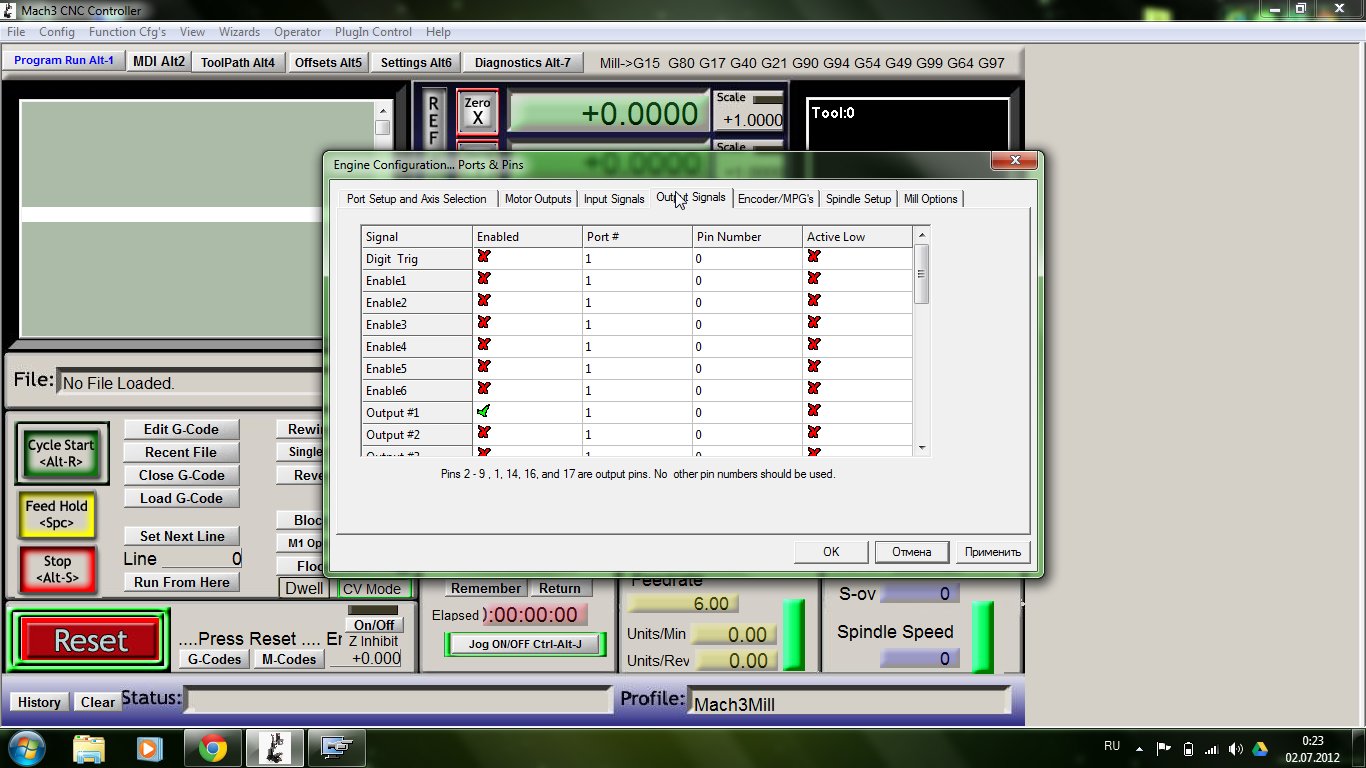This screenshot has width=1366, height=768.
Task: Toggle Active Low for Digit Trig
Action: pos(814,257)
